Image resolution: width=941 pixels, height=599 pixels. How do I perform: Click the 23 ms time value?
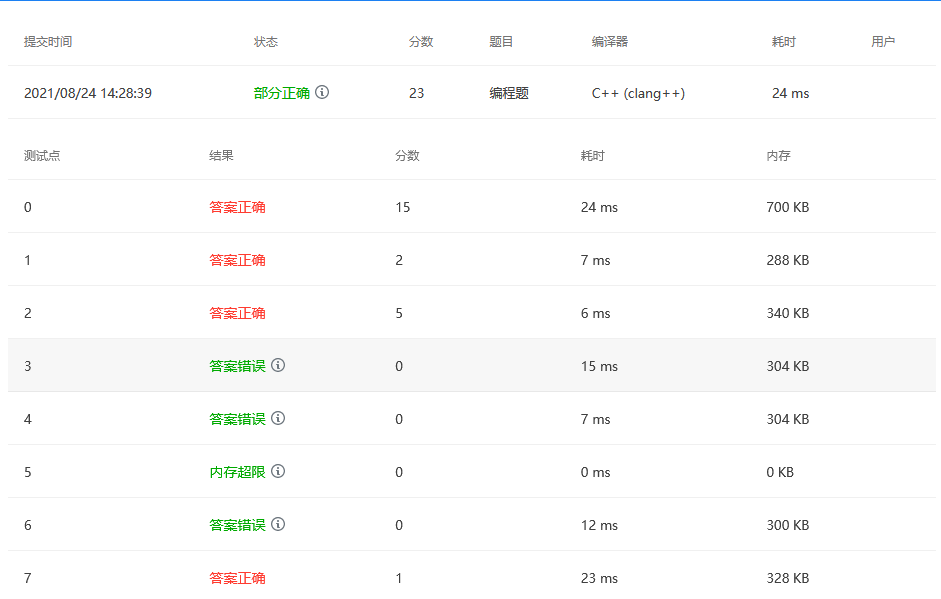(599, 578)
